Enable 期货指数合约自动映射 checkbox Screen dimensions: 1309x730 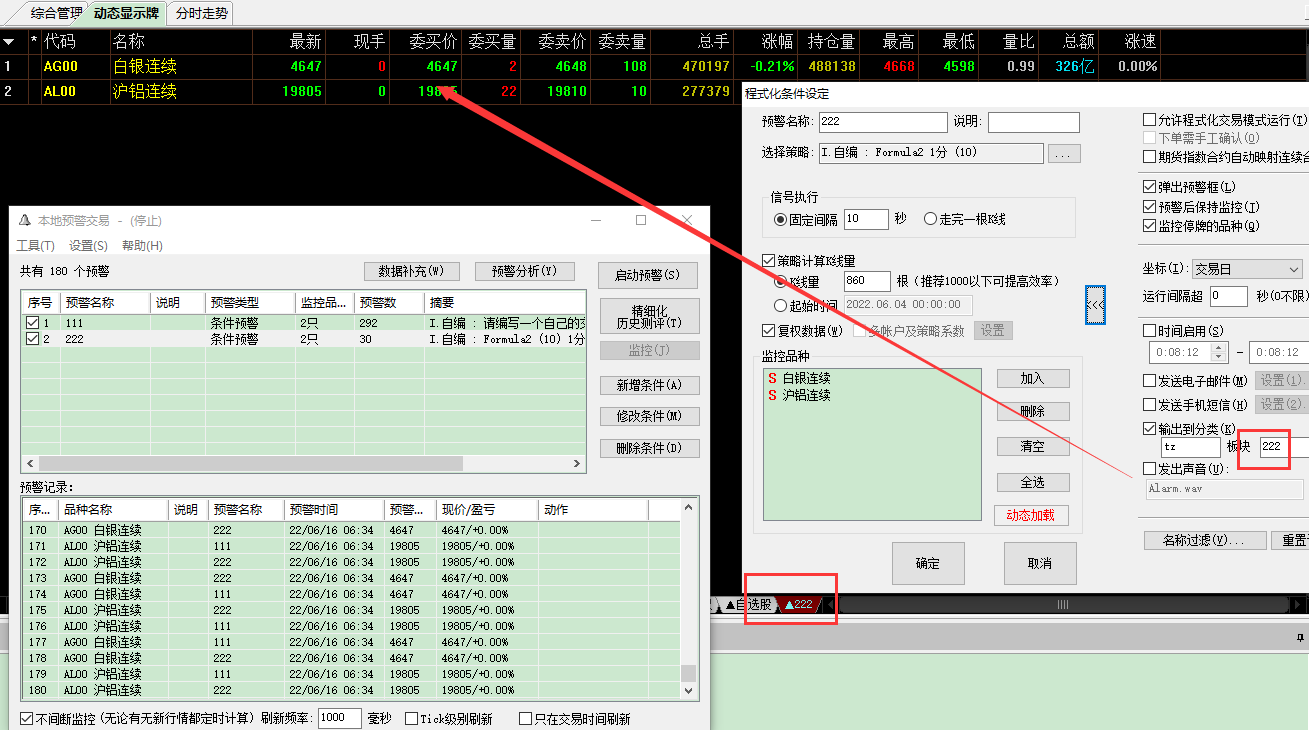1149,157
